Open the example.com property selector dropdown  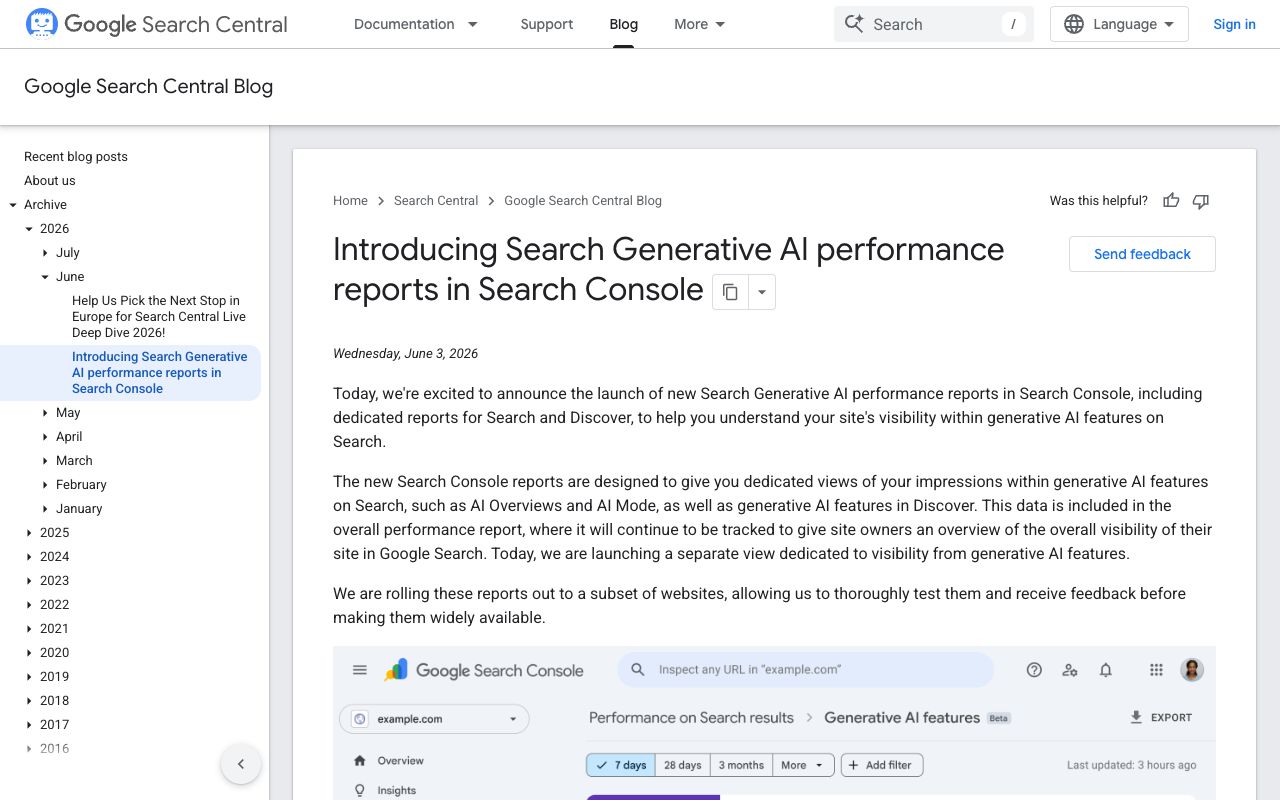435,719
